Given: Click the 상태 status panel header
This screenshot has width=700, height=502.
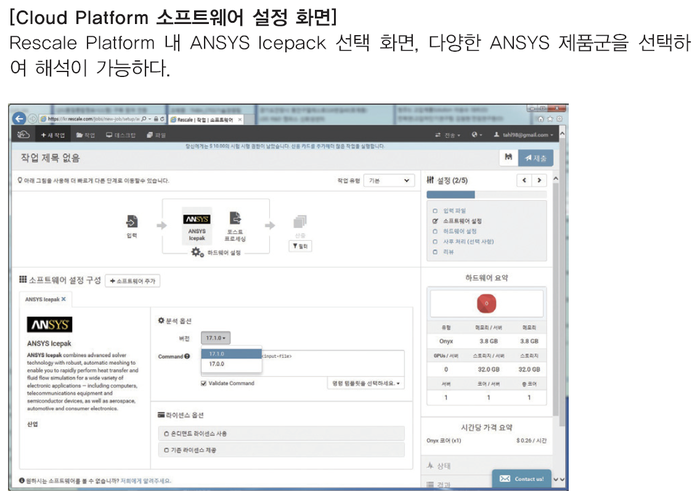Looking at the screenshot, I should [x=487, y=466].
